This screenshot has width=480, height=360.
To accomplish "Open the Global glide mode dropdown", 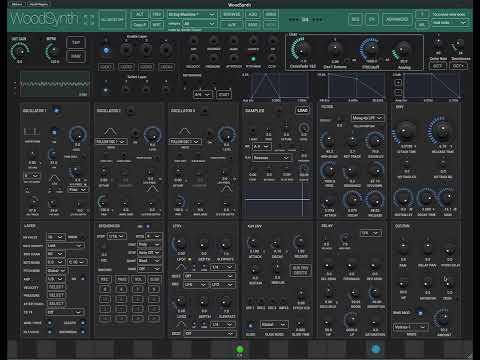I will tap(274, 324).
